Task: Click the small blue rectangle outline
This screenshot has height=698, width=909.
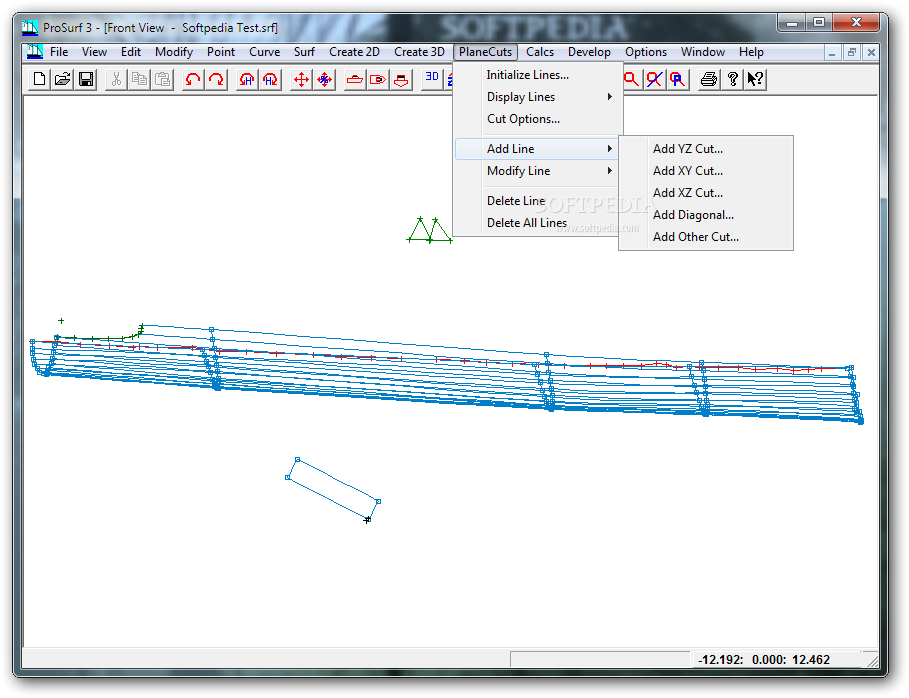Action: (333, 489)
